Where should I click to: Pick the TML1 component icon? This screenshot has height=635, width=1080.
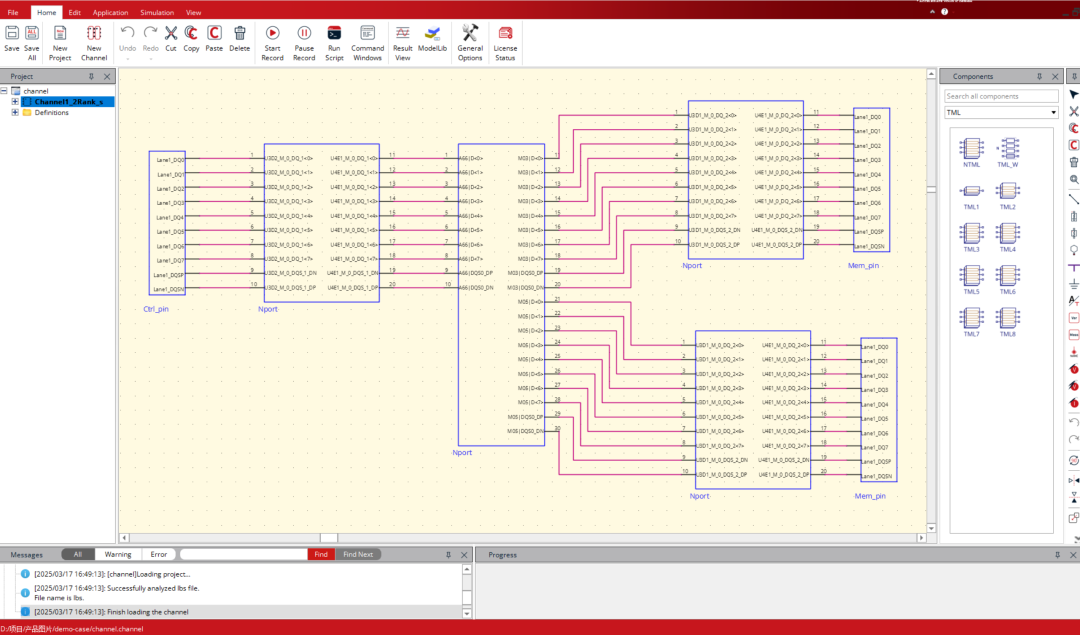tap(971, 191)
